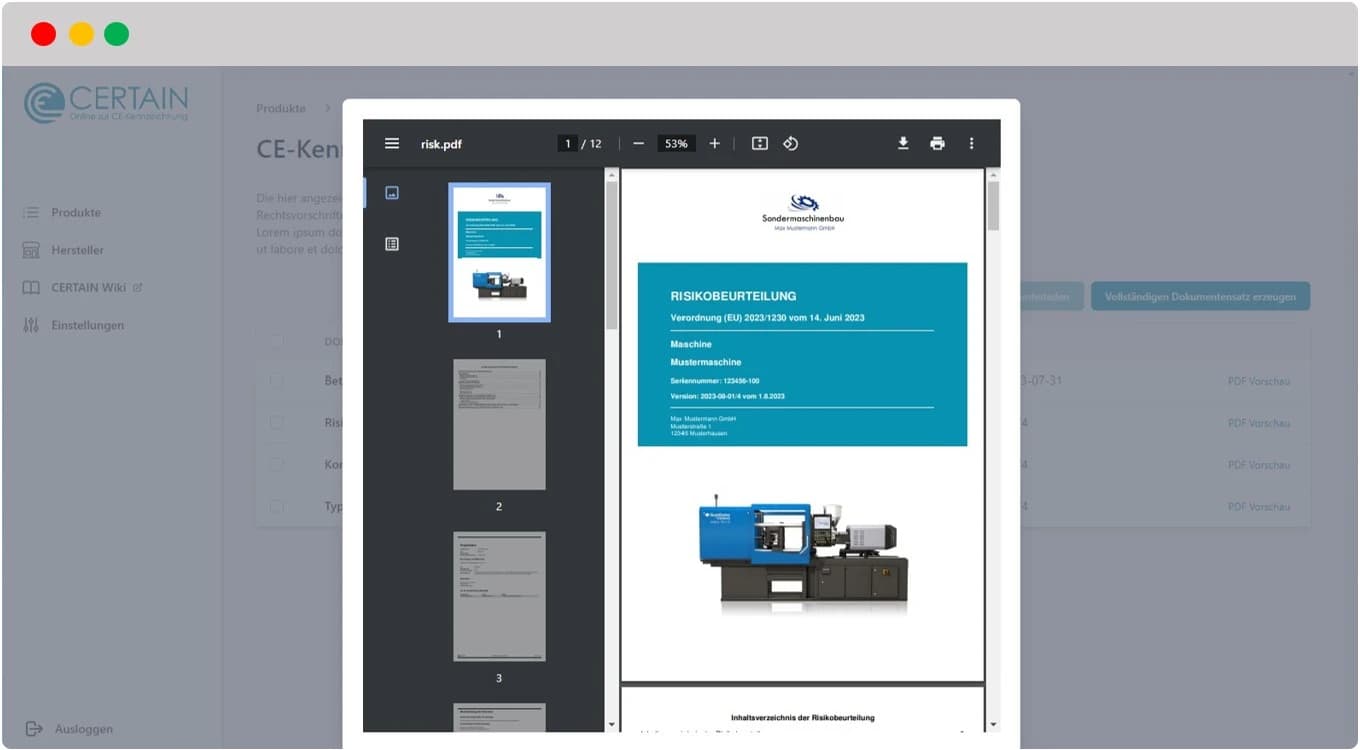Zoom out with the minus button

pyautogui.click(x=638, y=144)
